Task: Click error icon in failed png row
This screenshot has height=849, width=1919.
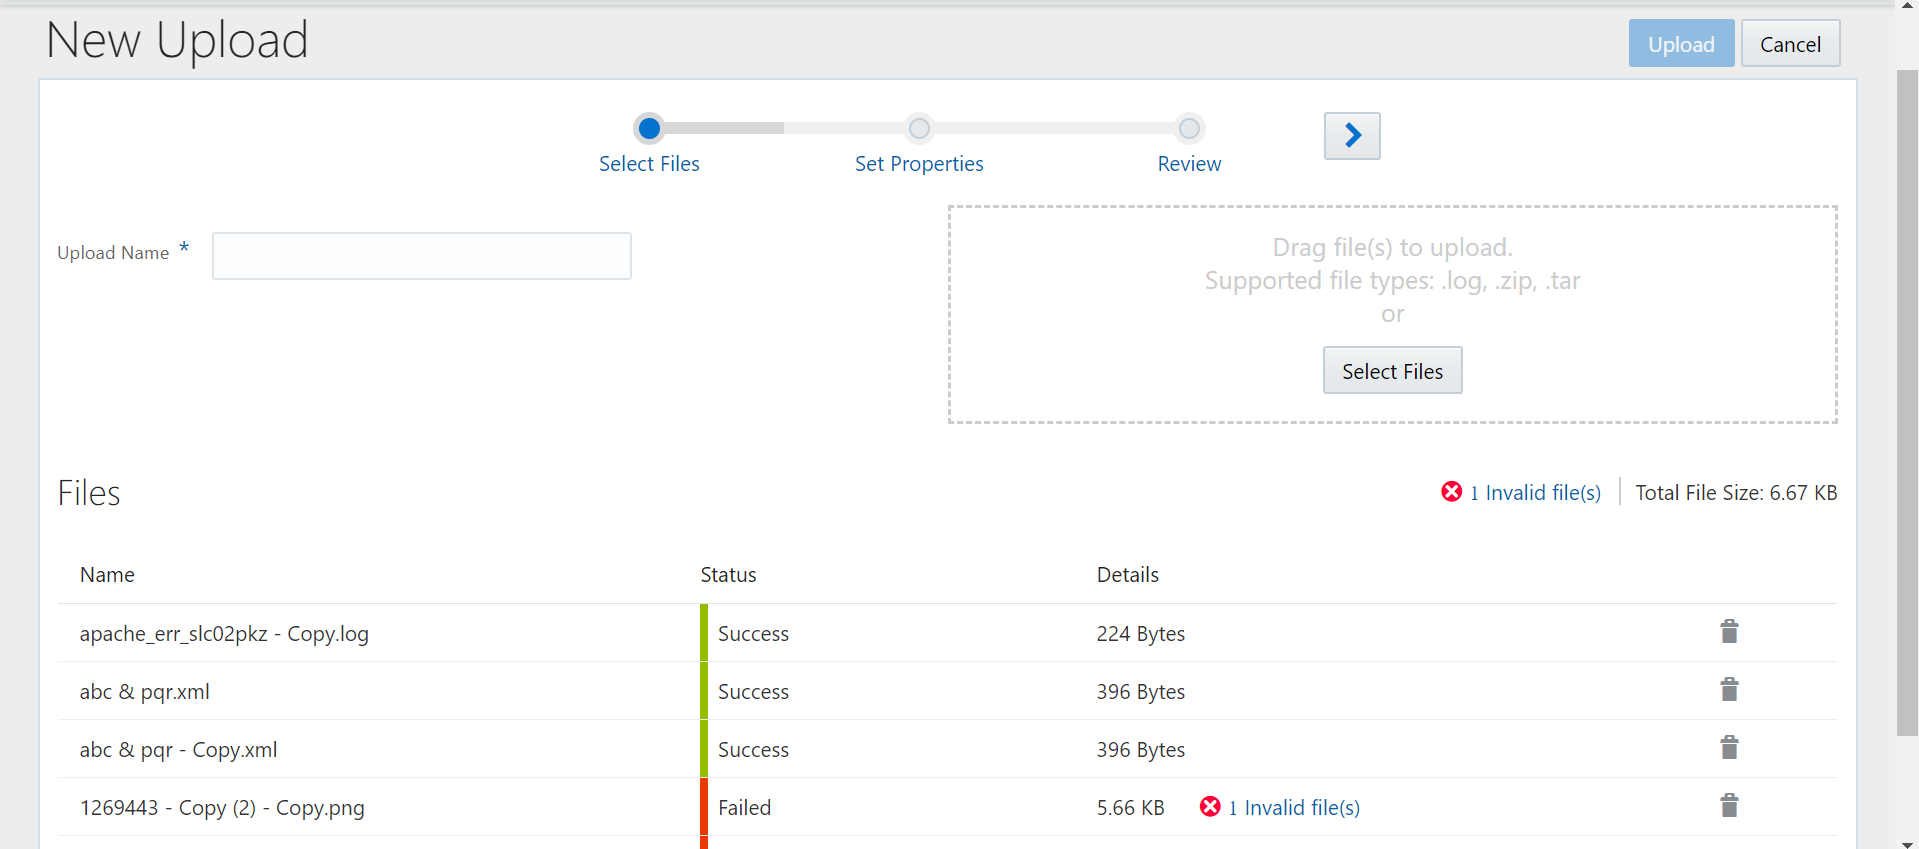Action: click(x=1210, y=806)
